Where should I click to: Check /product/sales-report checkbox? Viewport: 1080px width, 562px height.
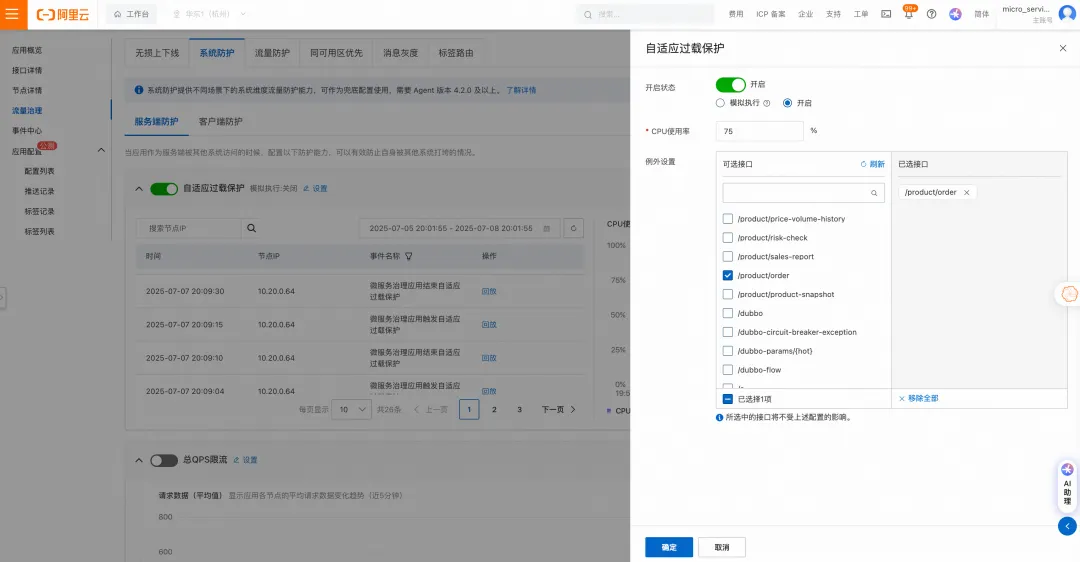(x=727, y=257)
